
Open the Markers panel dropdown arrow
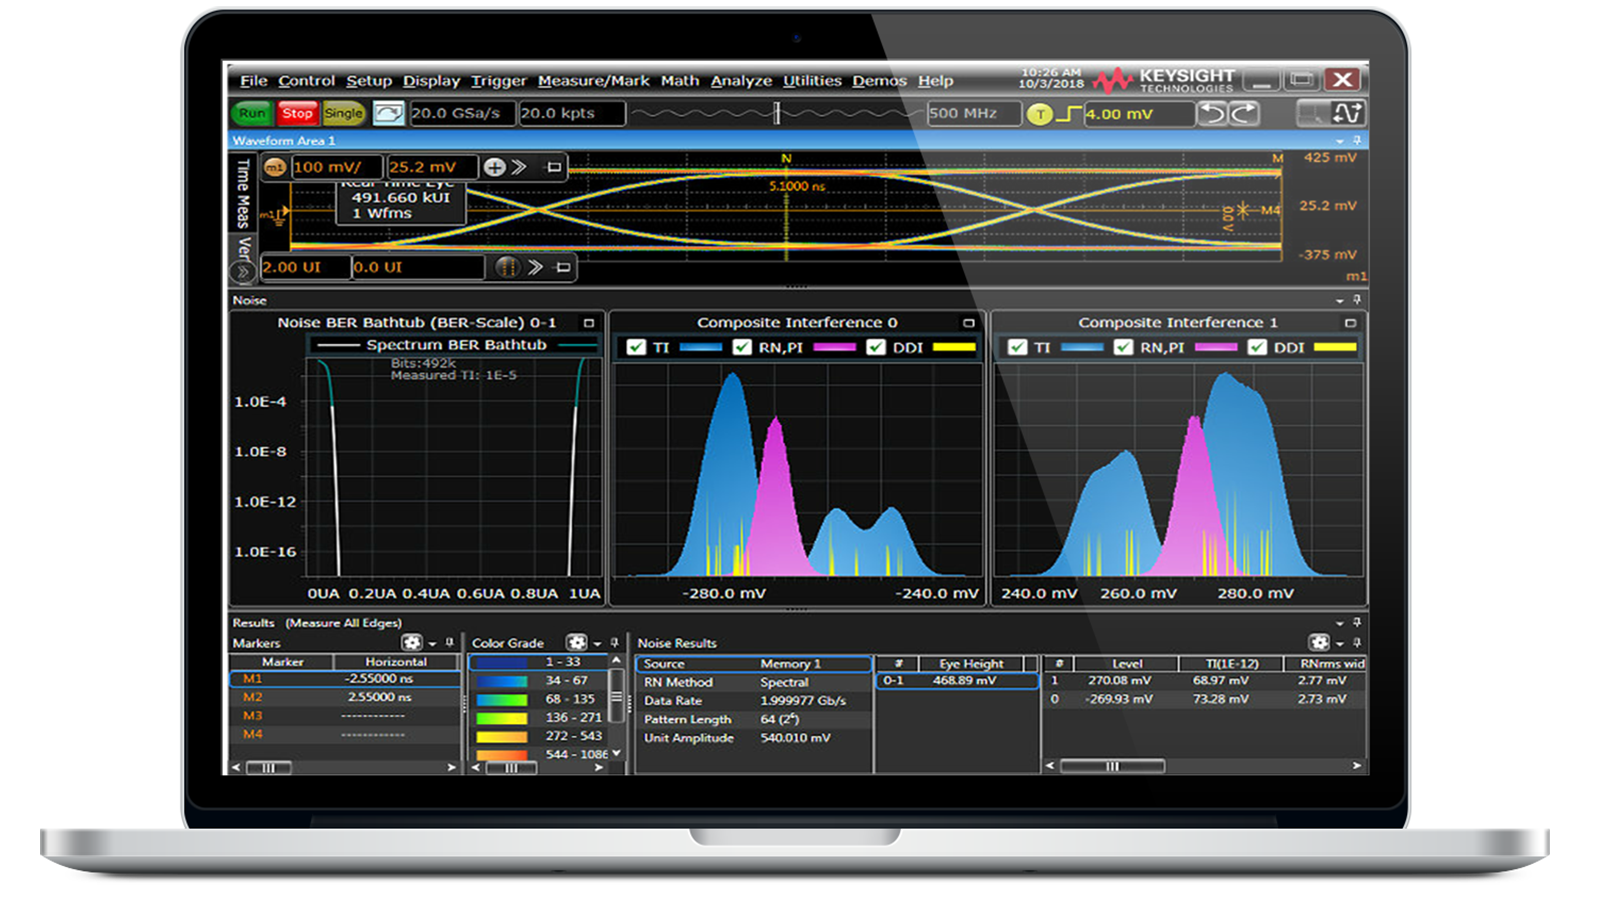point(432,644)
